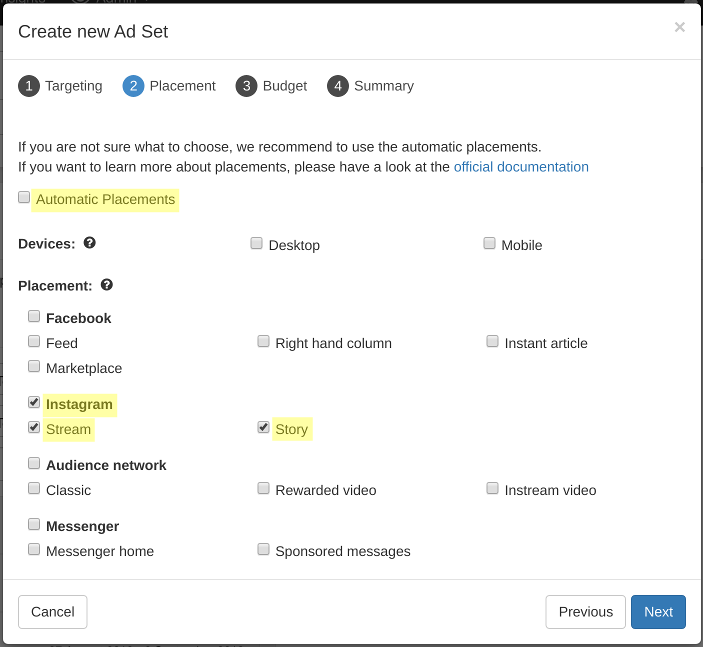Go to the Targeting step
703x647 pixels.
click(x=61, y=86)
